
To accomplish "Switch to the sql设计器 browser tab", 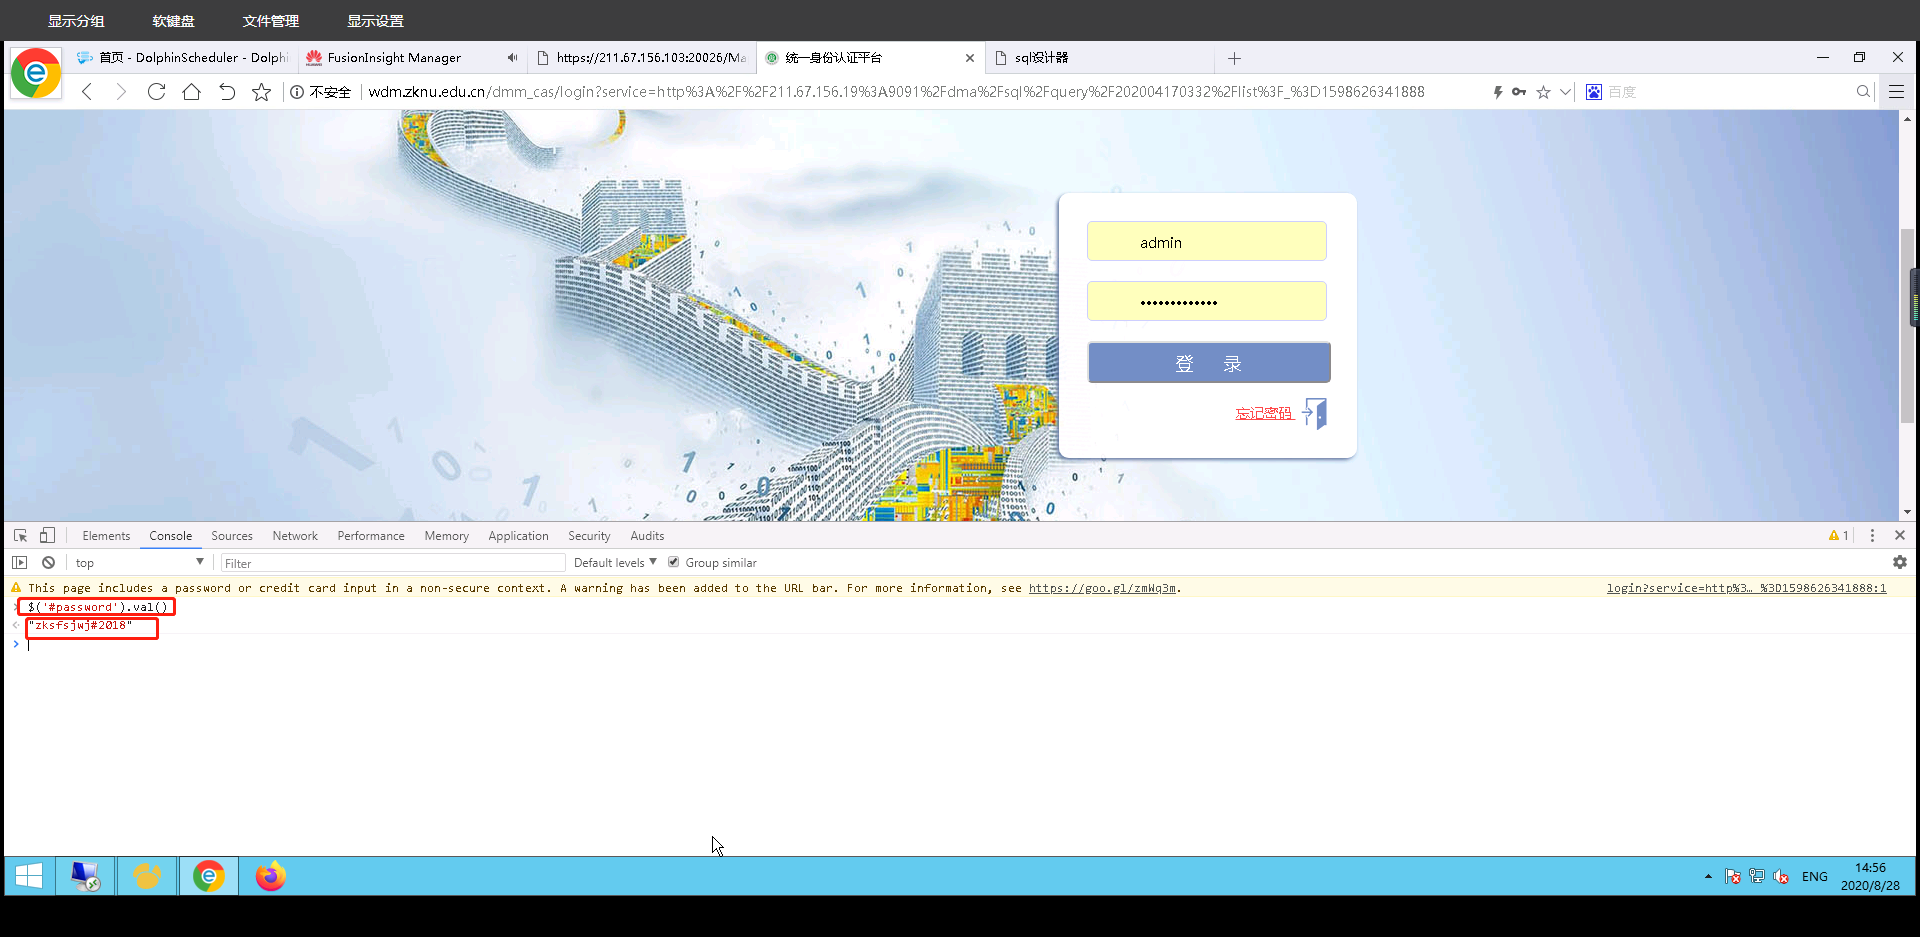I will point(1098,58).
